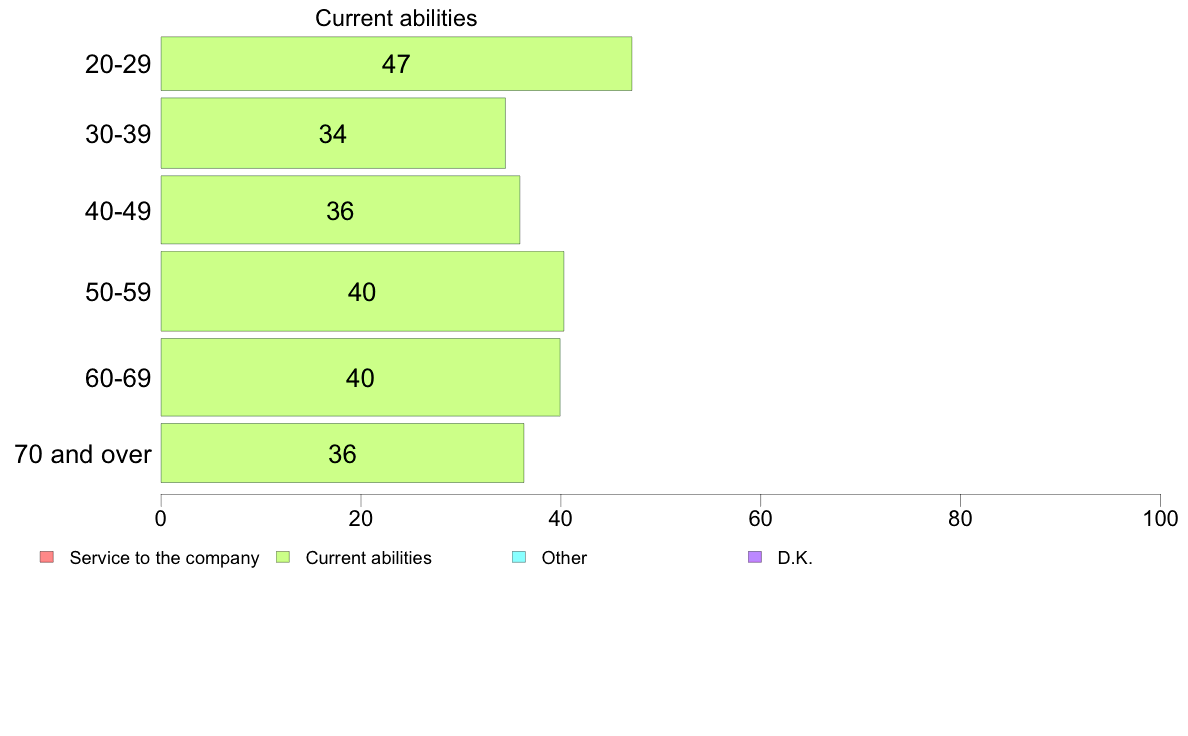Image resolution: width=1188 pixels, height=736 pixels.
Task: Click the cyan Other legend swatch
Action: pos(519,557)
